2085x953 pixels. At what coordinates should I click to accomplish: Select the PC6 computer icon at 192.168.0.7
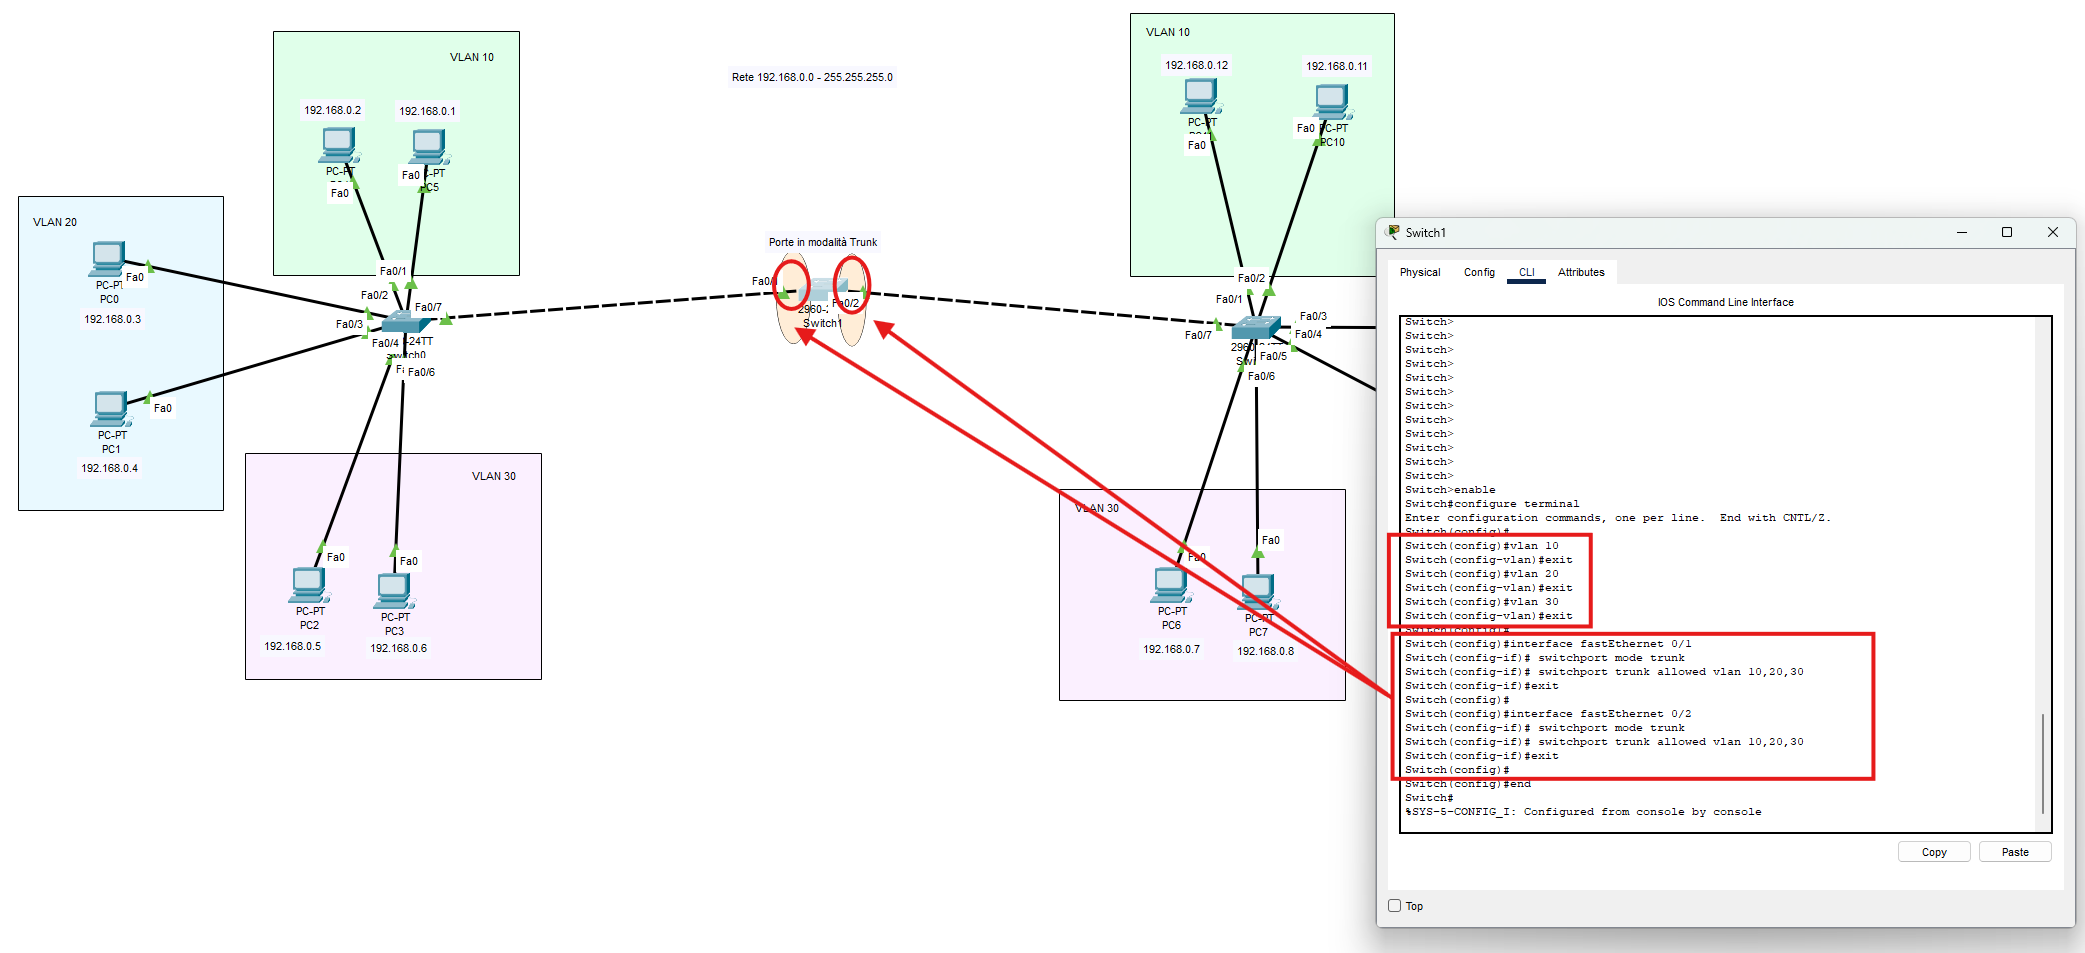[1171, 585]
